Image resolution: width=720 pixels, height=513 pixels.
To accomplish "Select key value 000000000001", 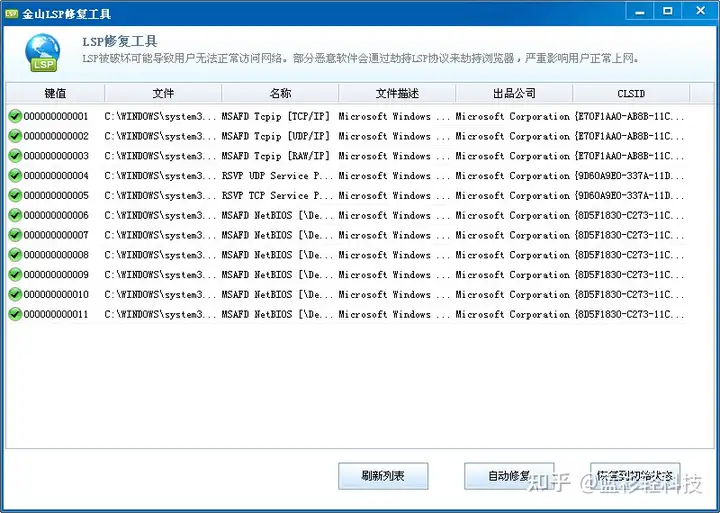I will pyautogui.click(x=56, y=116).
